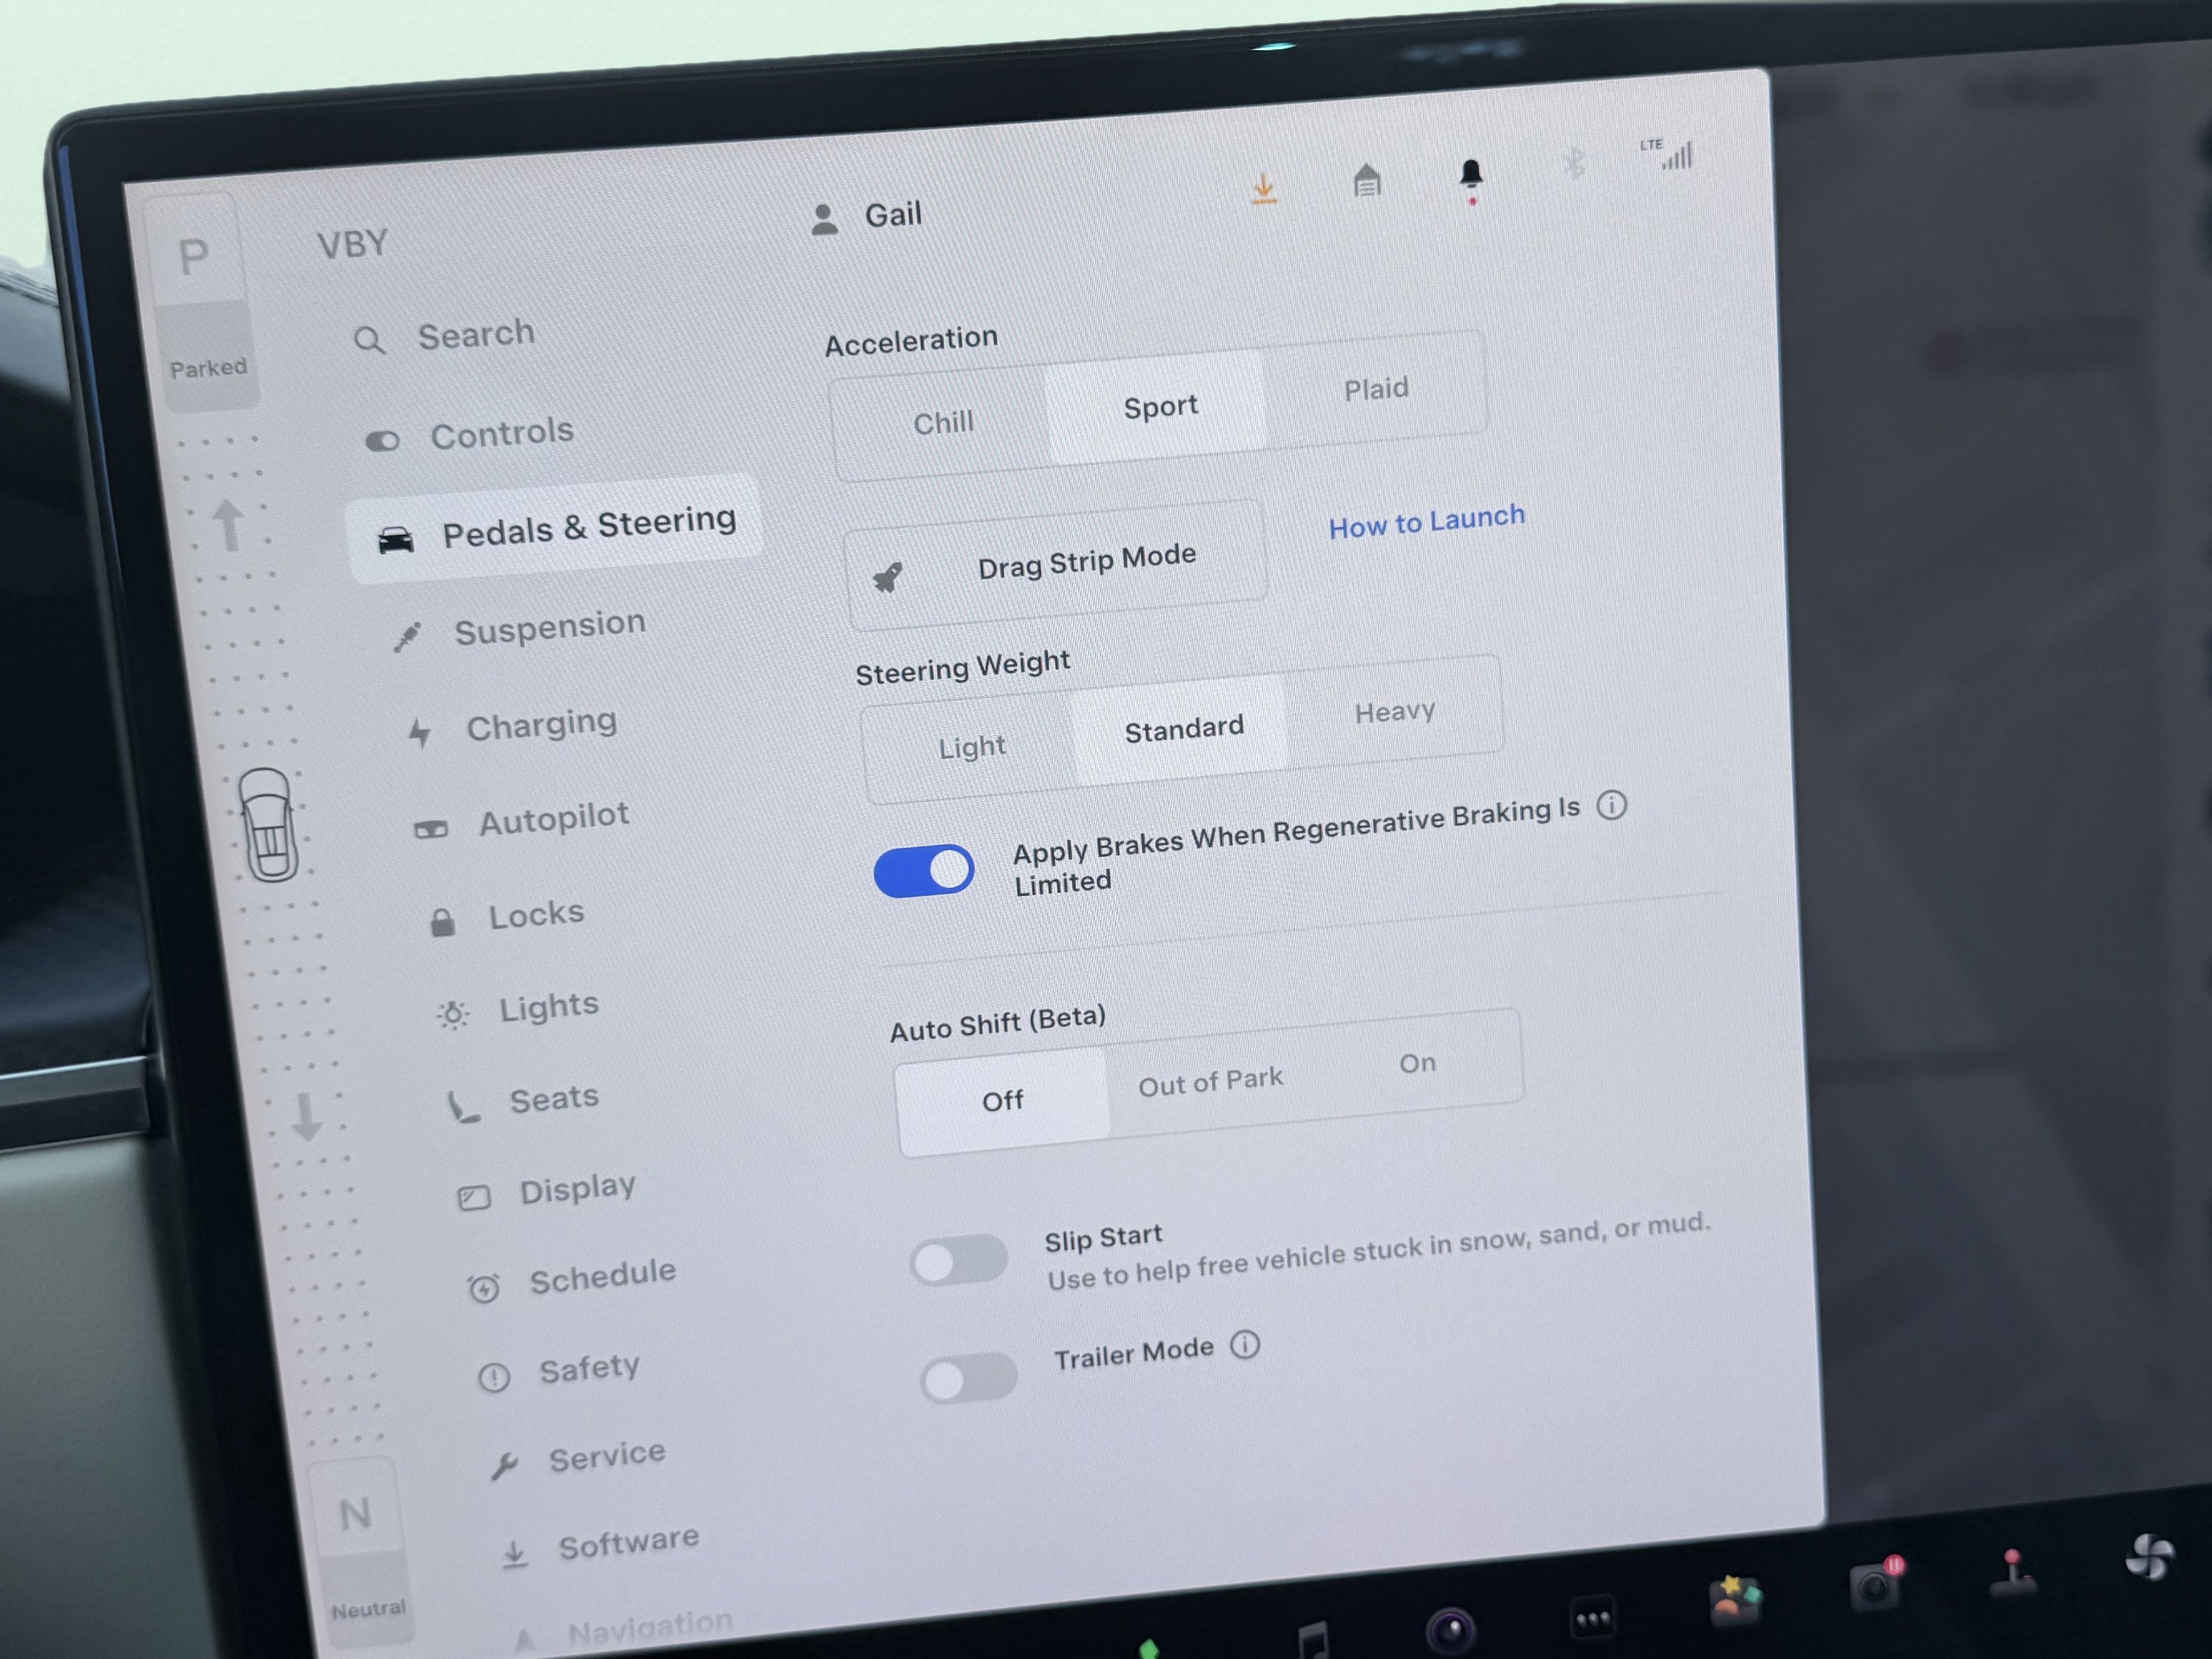Image resolution: width=2212 pixels, height=1659 pixels.
Task: Turn on Trailer Mode toggle
Action: click(968, 1379)
